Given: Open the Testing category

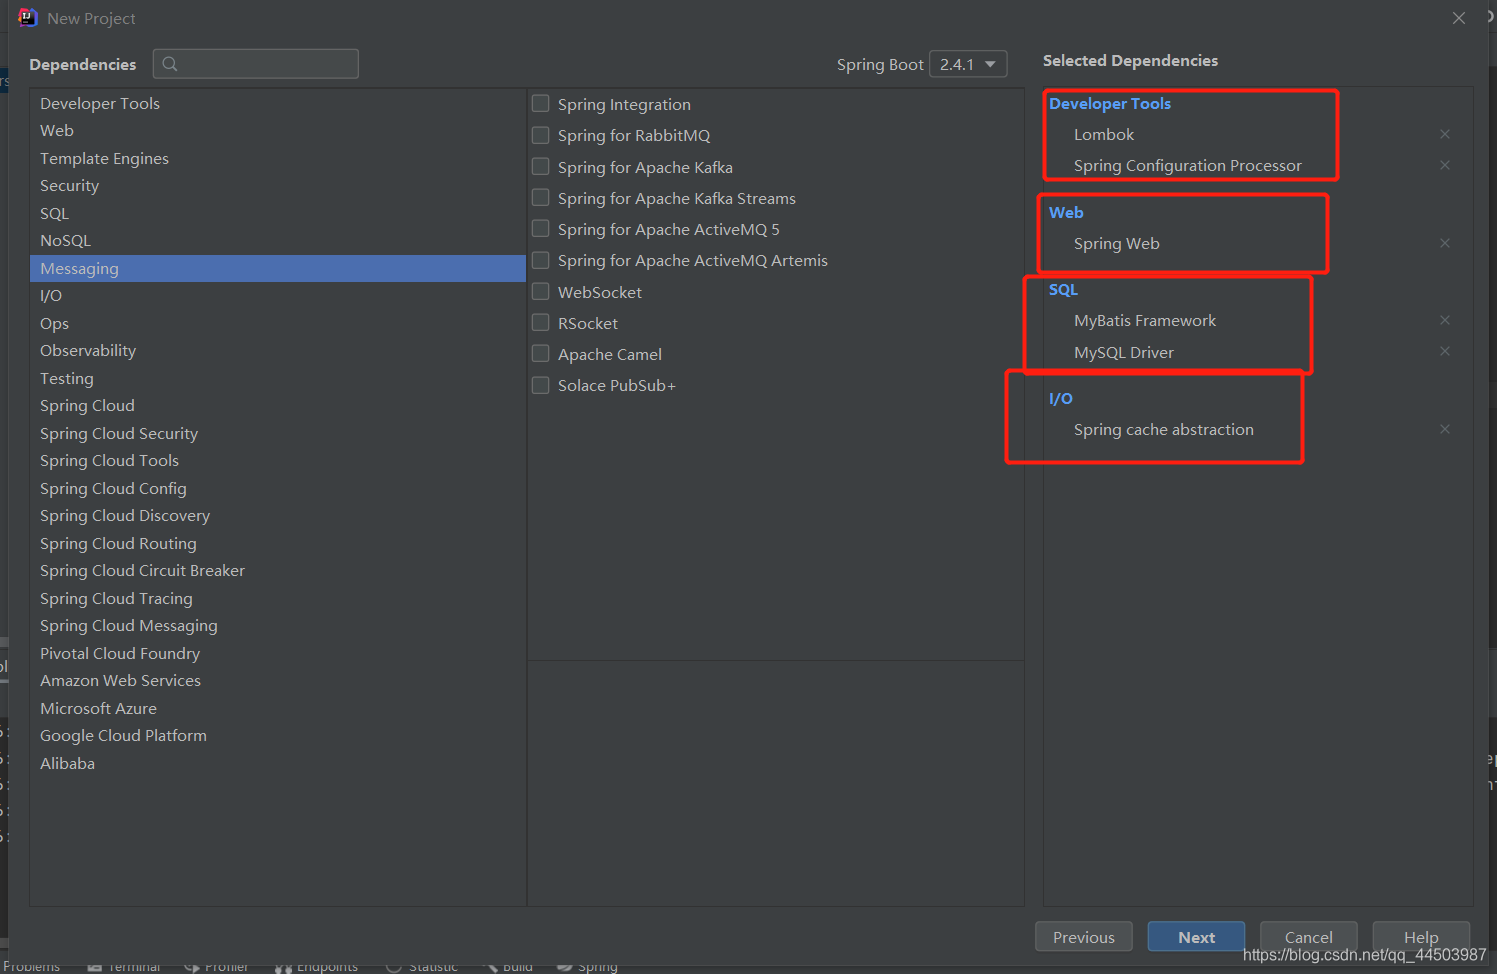Looking at the screenshot, I should pos(278,378).
